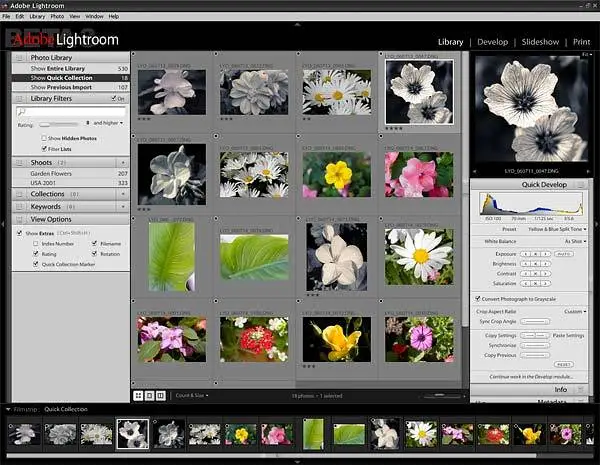Toggle the Filename checkbox
This screenshot has width=600, height=465.
94,243
